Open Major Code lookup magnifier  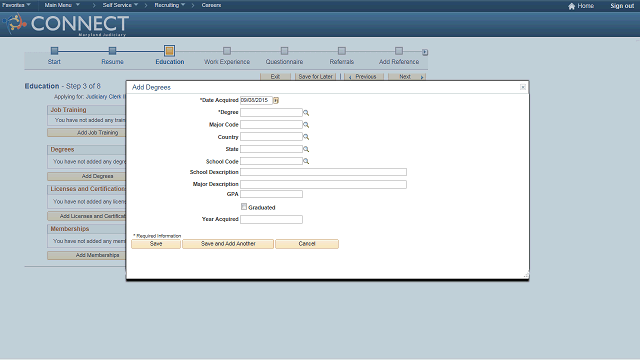(306, 125)
